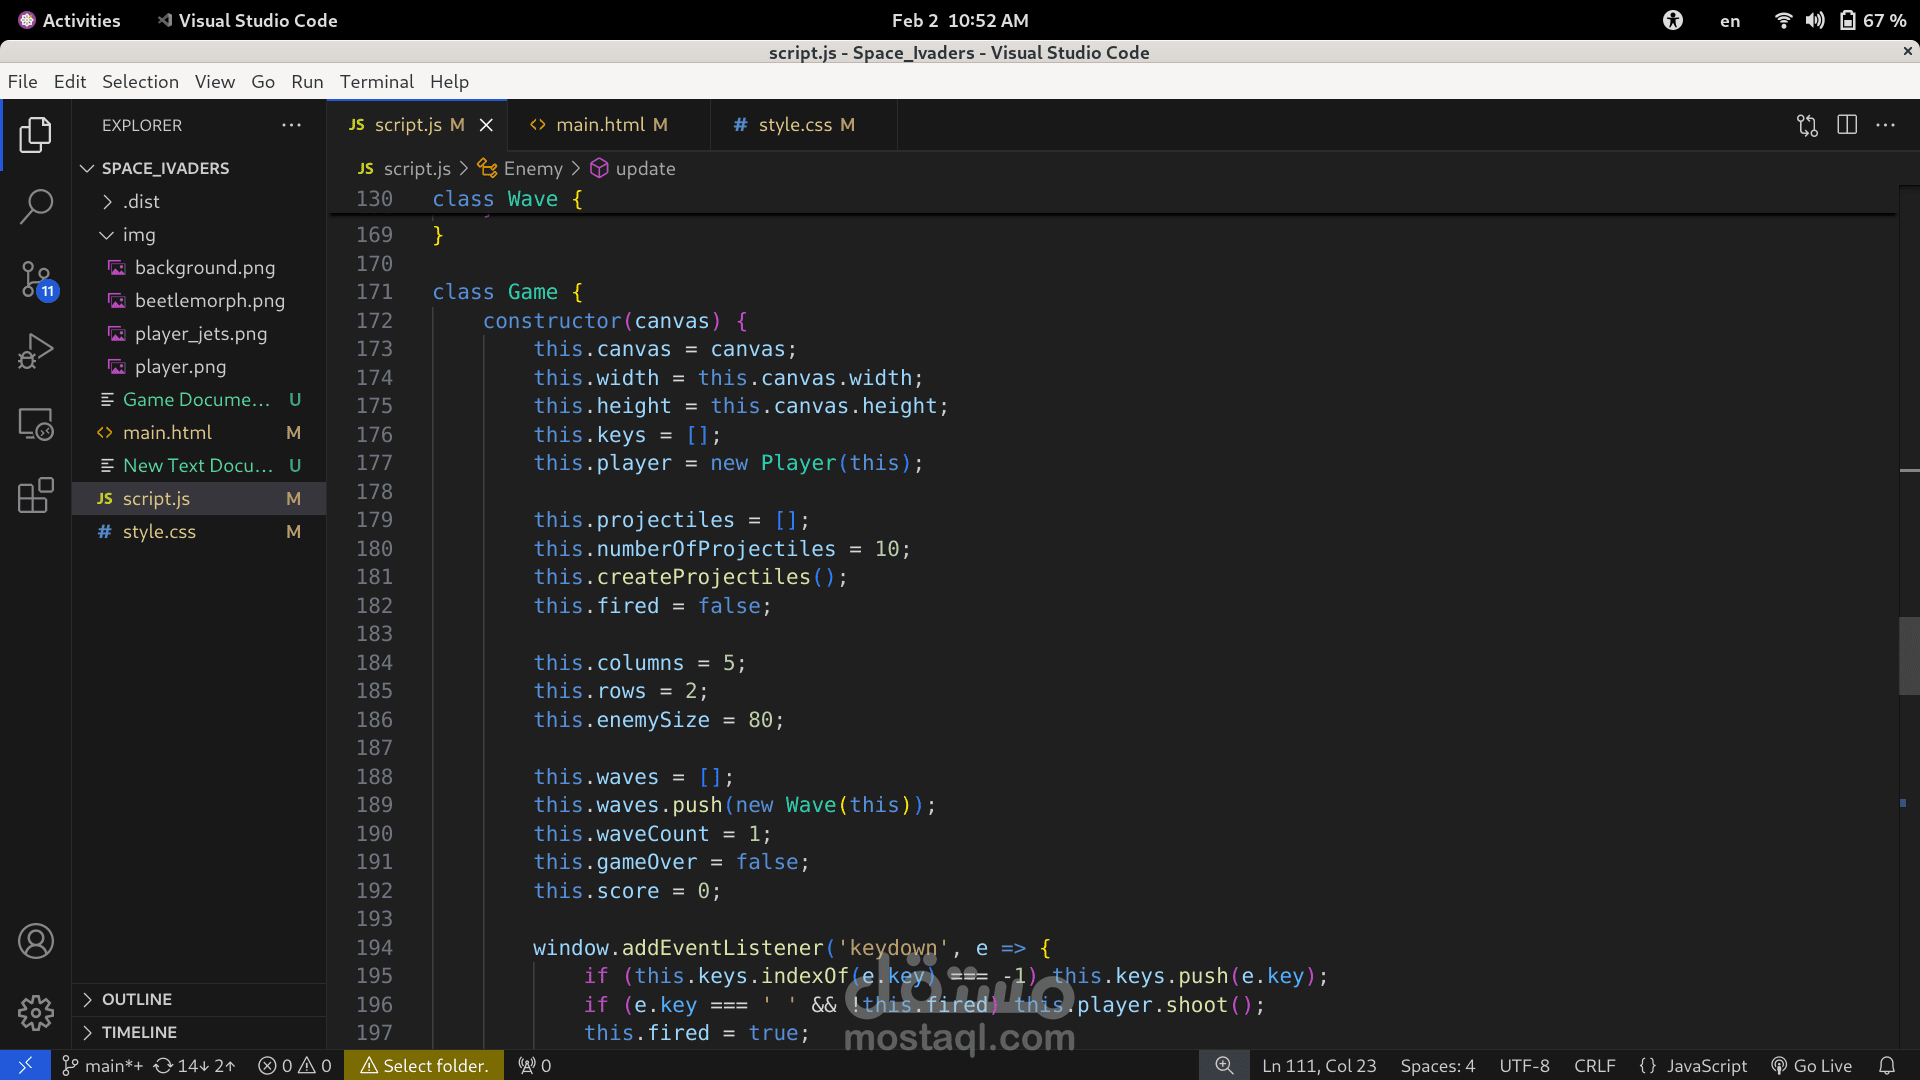Open the Extensions view icon
The image size is (1920, 1080).
(x=36, y=495)
